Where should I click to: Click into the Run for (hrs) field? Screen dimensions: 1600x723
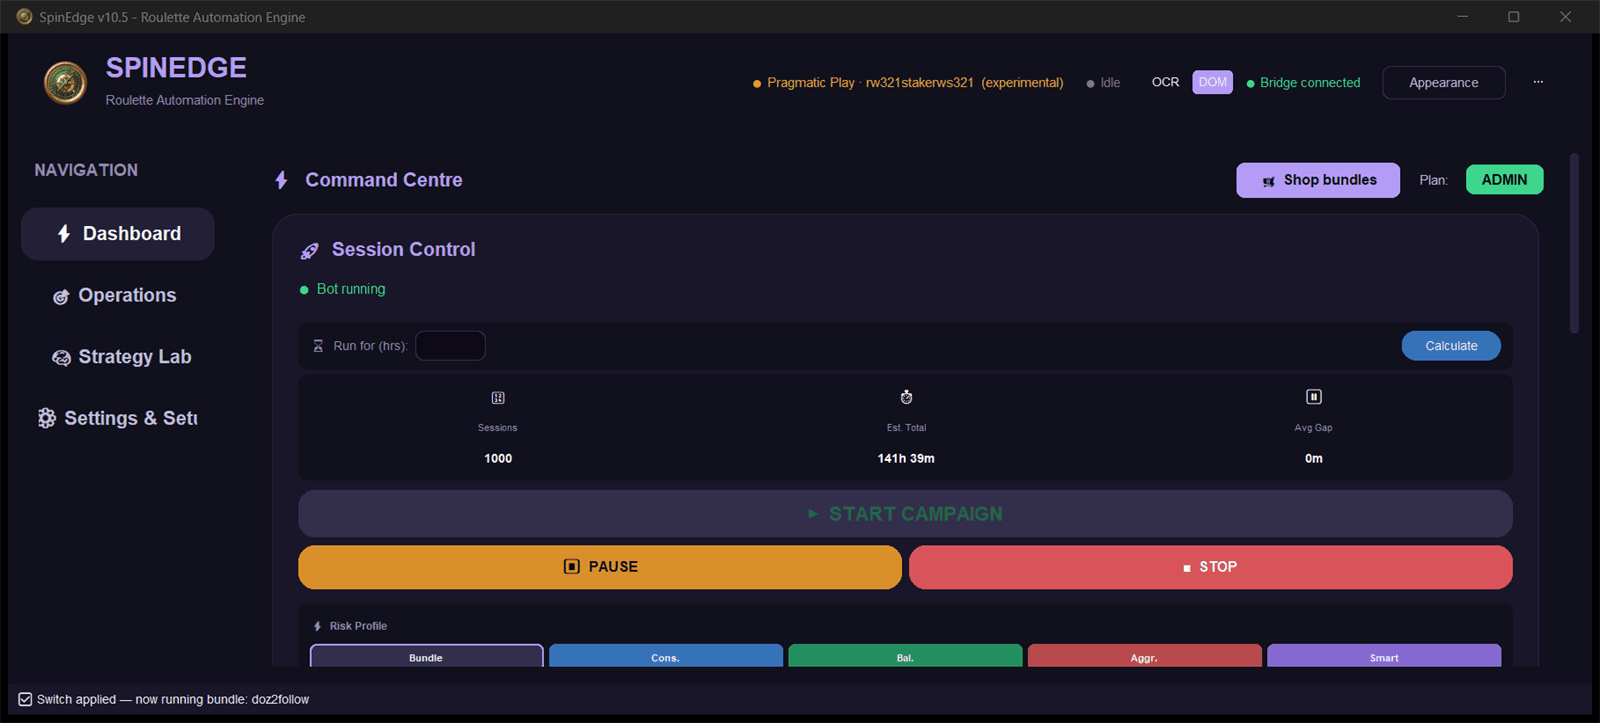[x=450, y=346]
